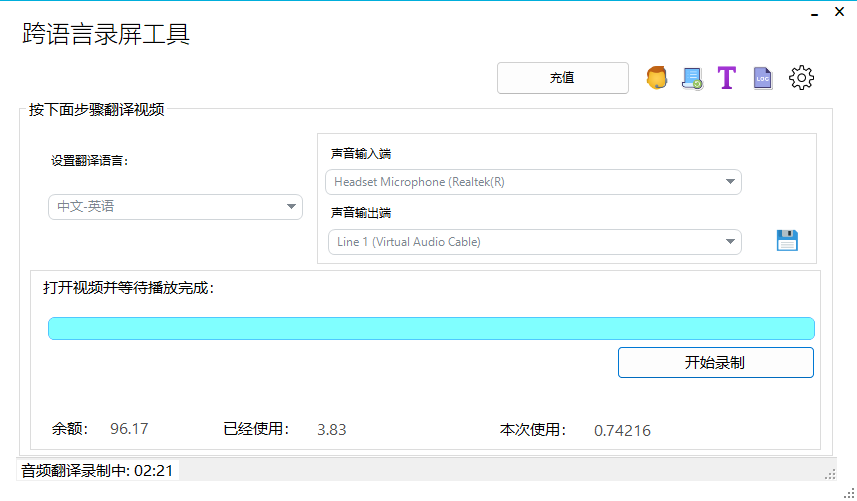Click the 本次使用 value 0.74216
This screenshot has height=501, width=857.
622,431
